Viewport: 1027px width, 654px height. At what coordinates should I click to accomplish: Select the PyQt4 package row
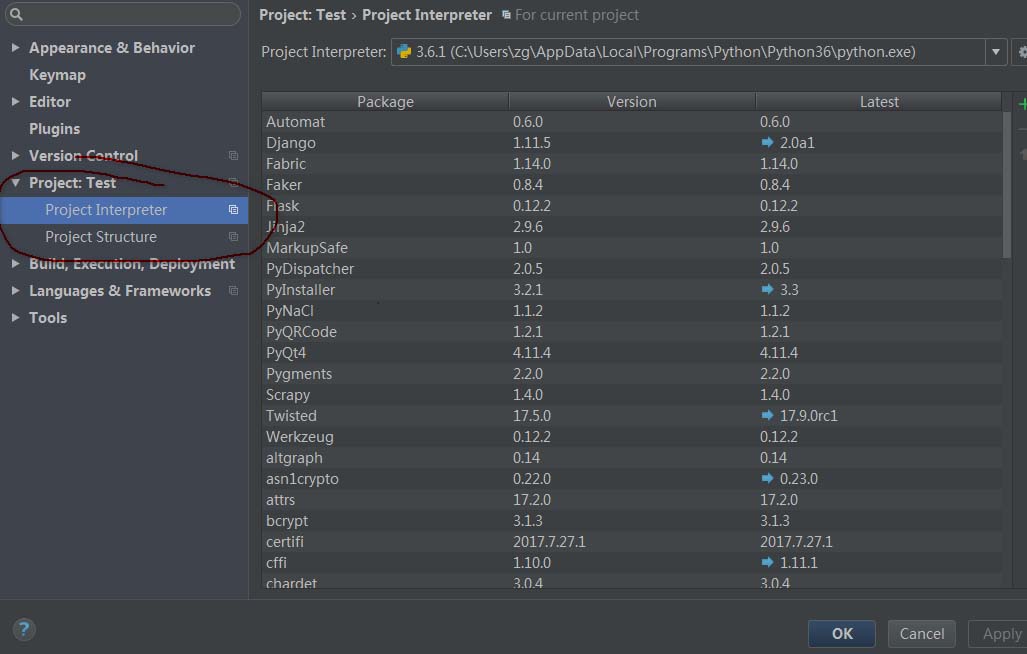[x=631, y=352]
